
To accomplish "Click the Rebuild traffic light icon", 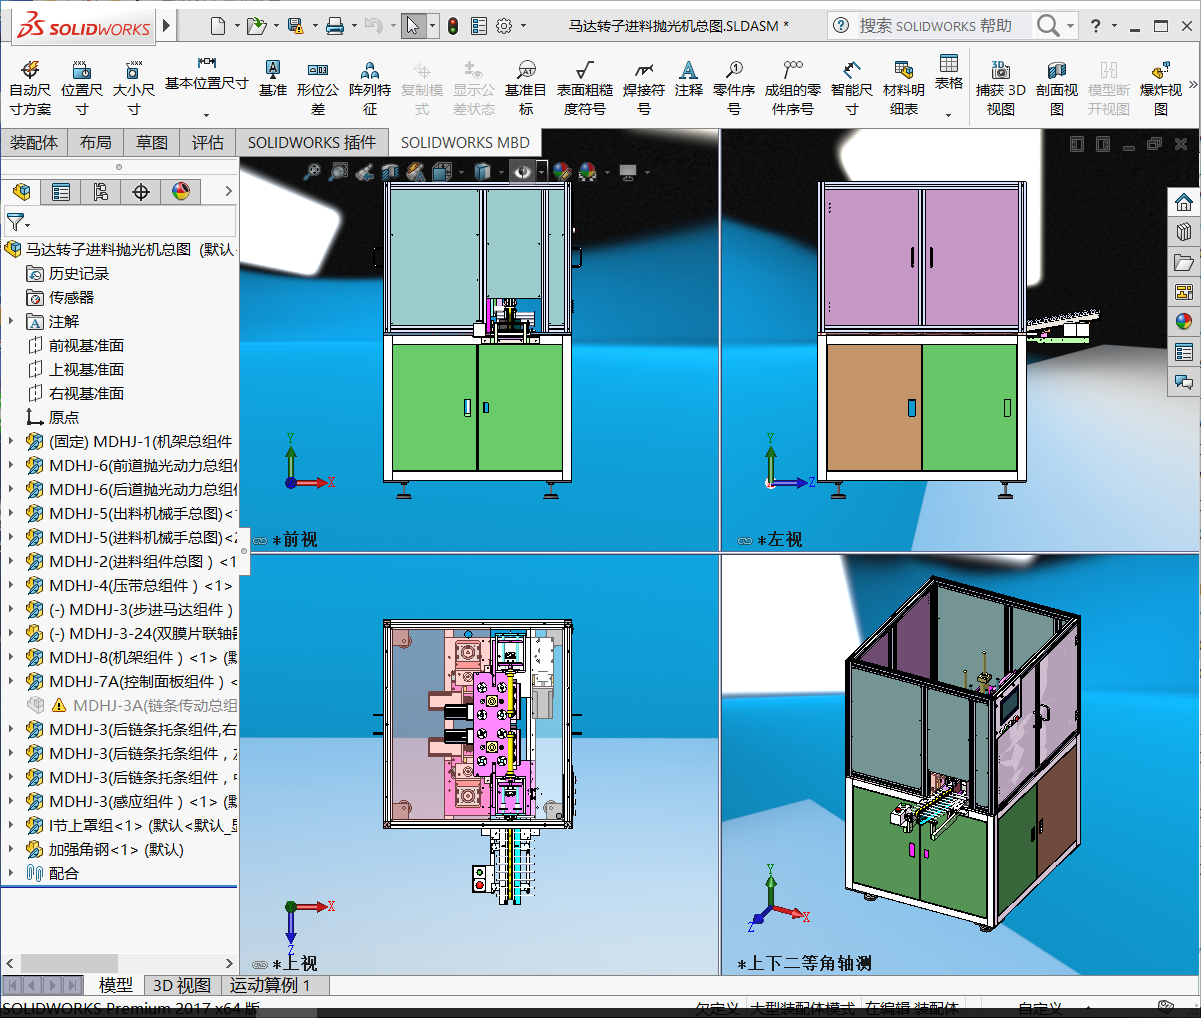I will (453, 26).
